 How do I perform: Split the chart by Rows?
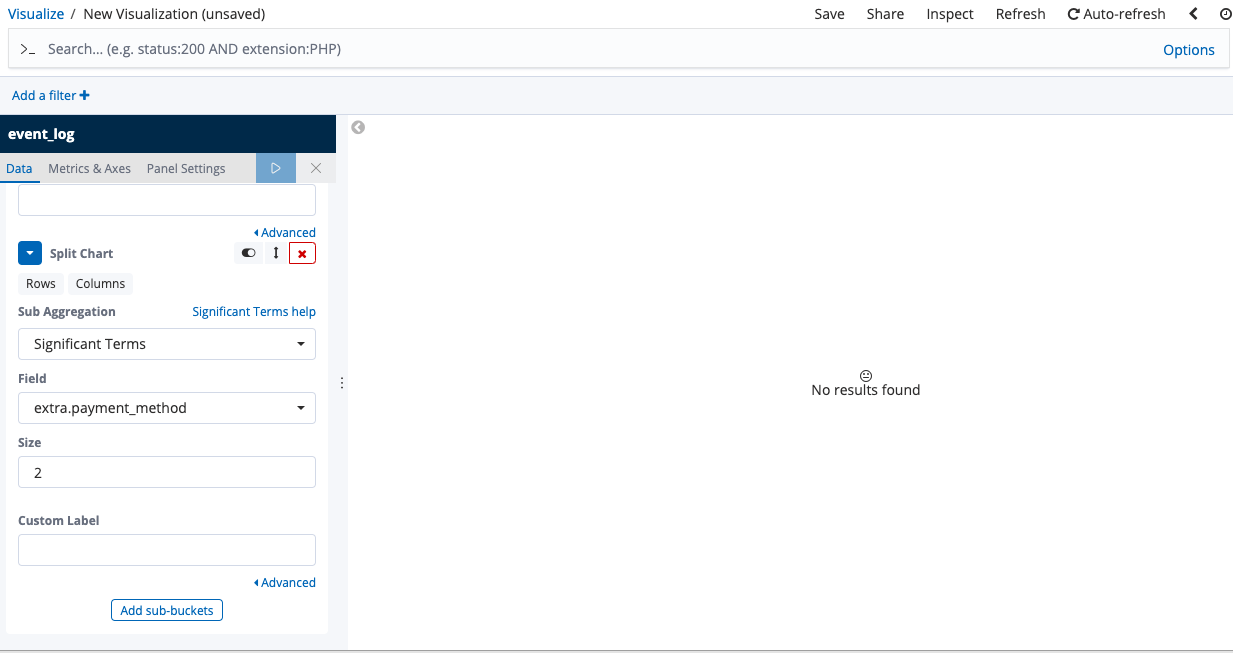[41, 283]
